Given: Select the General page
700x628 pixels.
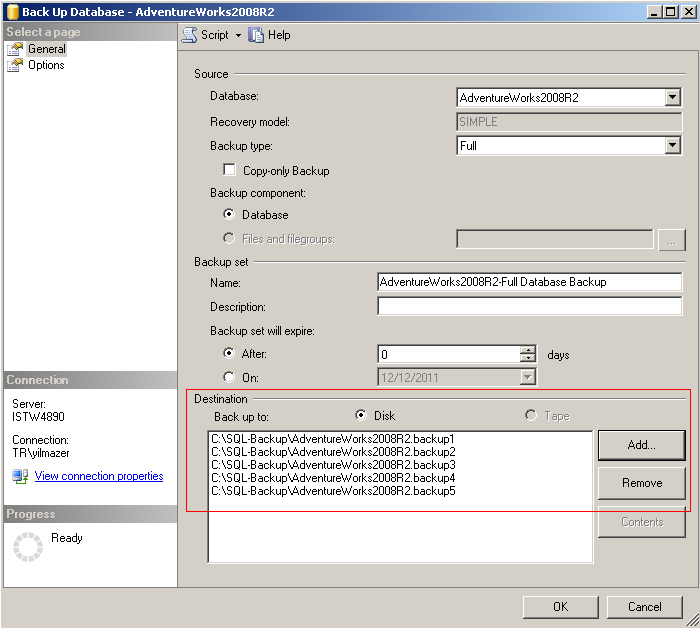Looking at the screenshot, I should pyautogui.click(x=46, y=49).
